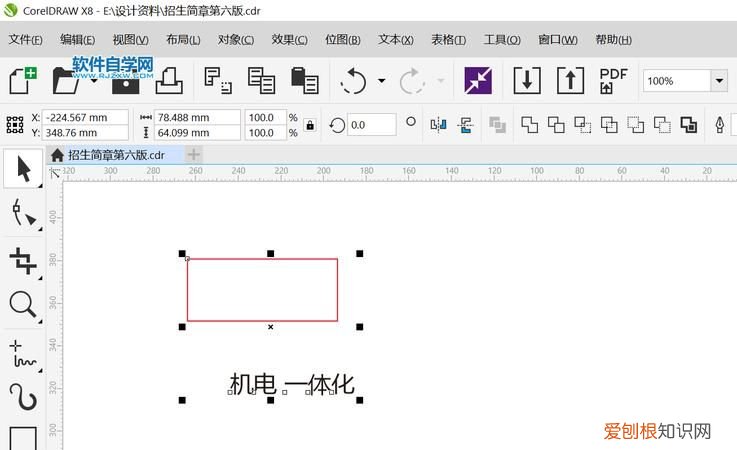Screen dimensions: 737x450
Task: Click the zoom level box showing 100%
Action: click(x=677, y=81)
